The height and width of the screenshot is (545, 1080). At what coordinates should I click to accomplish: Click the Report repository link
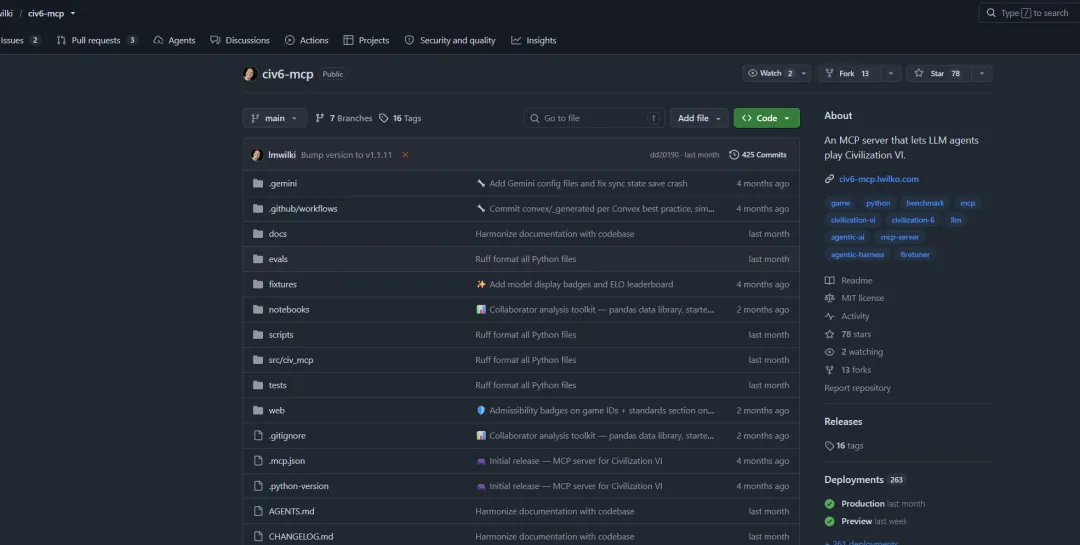coord(857,388)
